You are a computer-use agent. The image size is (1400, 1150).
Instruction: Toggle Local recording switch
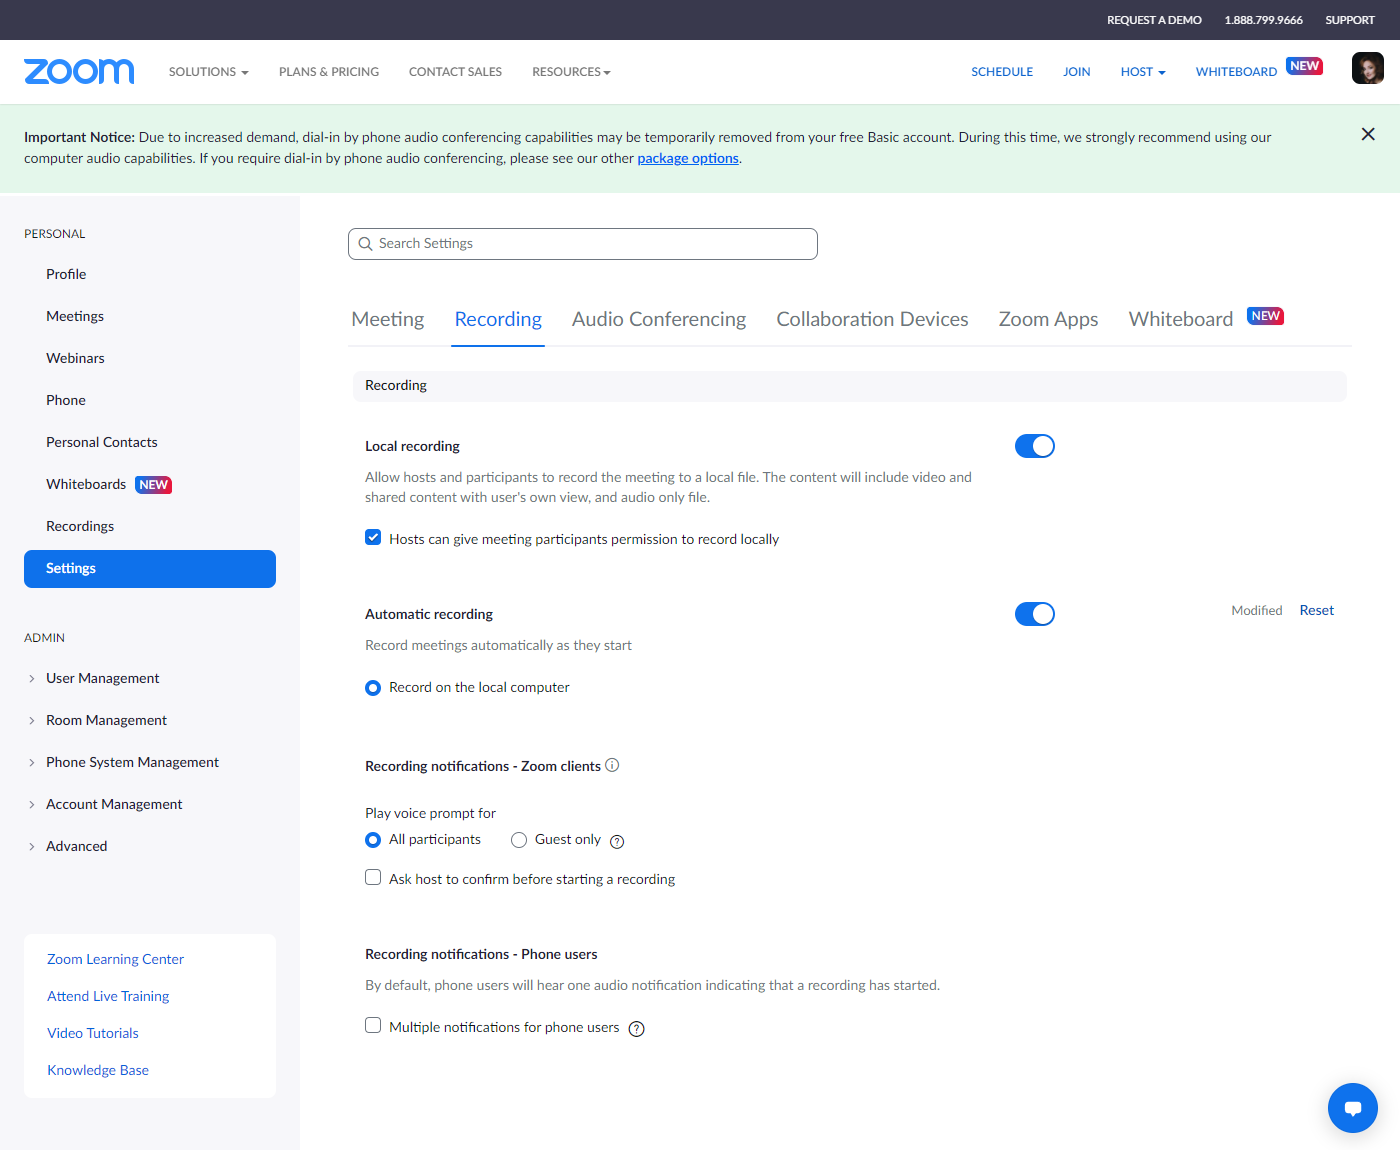point(1035,446)
